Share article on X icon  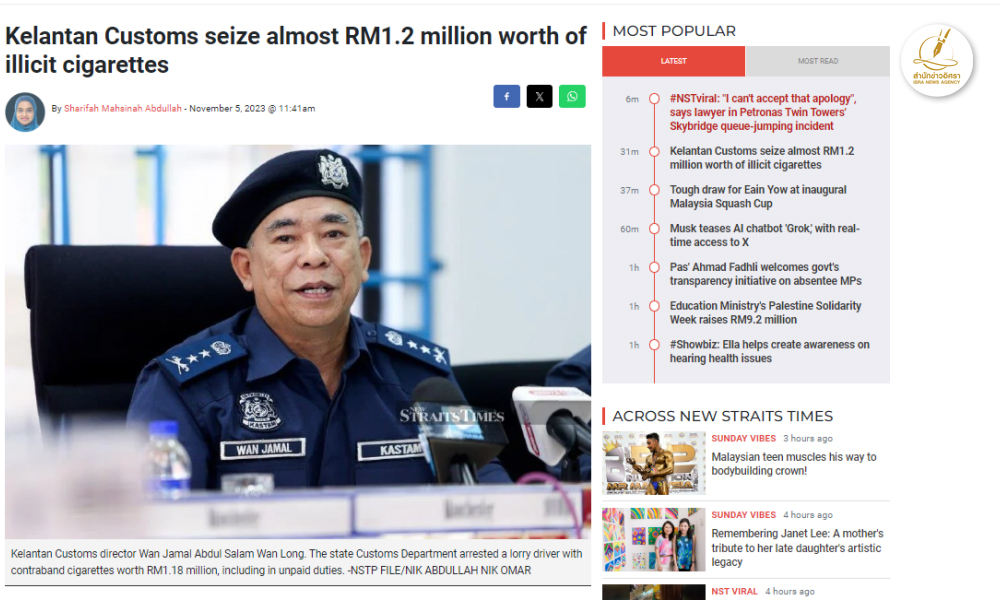click(539, 96)
